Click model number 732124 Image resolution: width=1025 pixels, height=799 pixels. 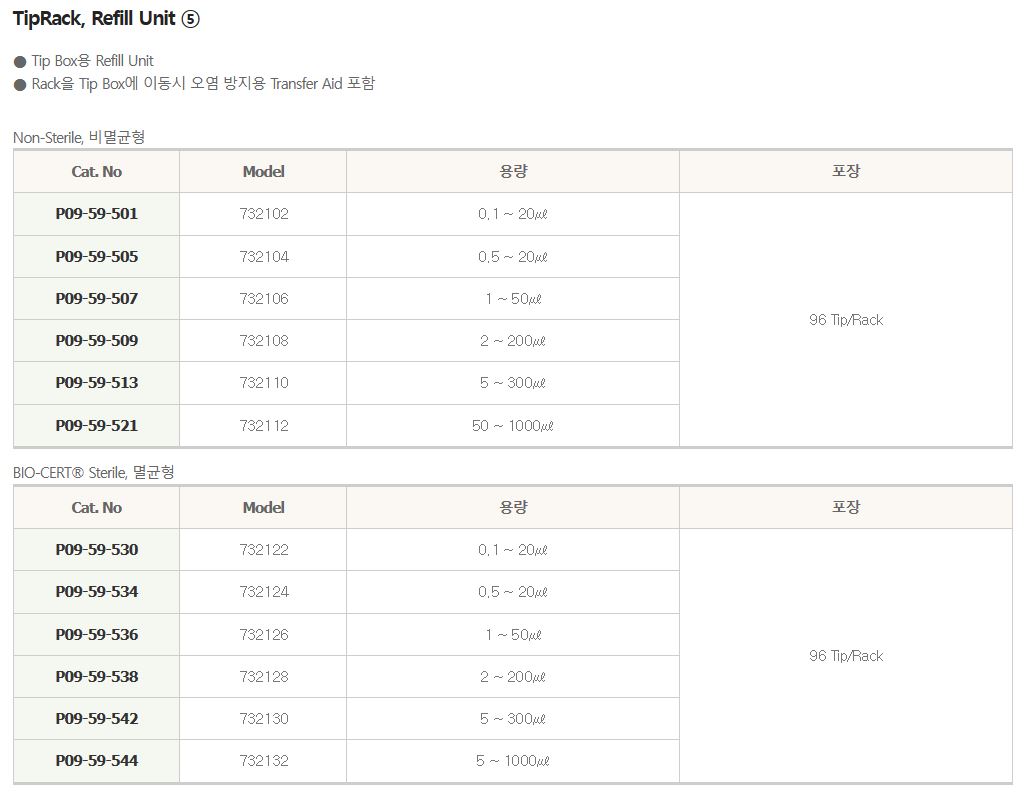pos(264,592)
